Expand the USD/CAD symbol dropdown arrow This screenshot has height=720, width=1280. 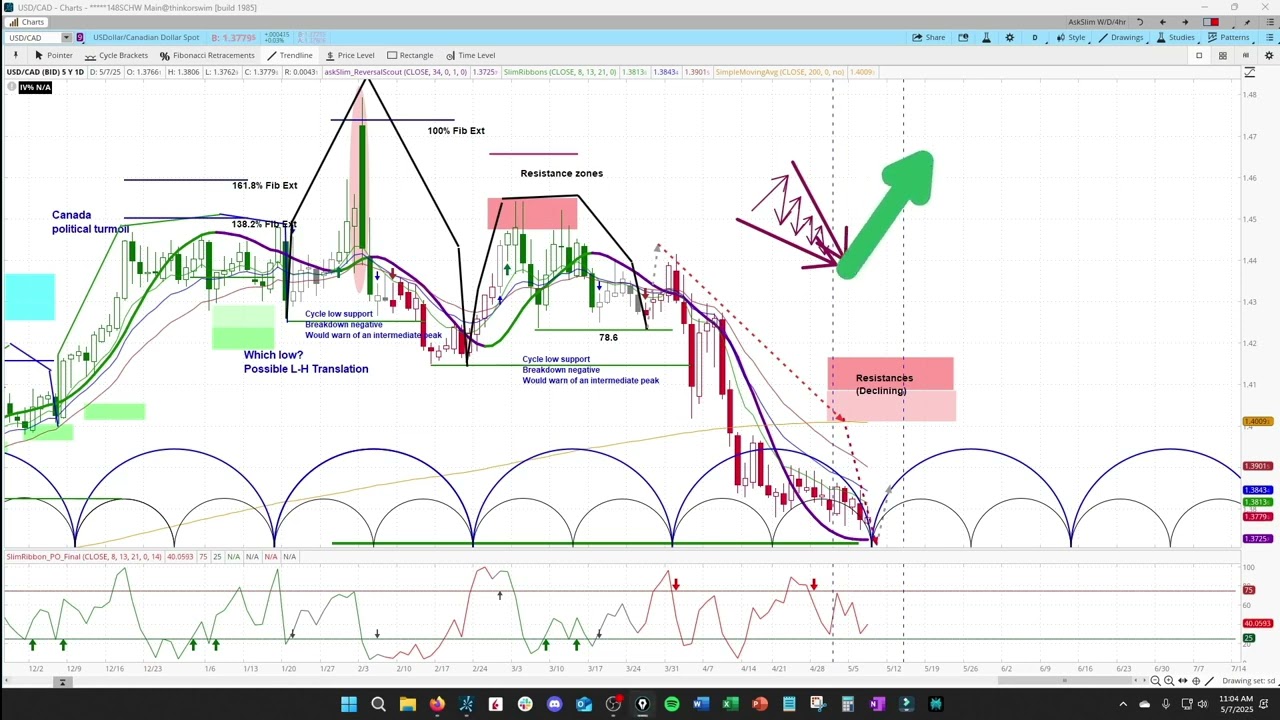(66, 37)
